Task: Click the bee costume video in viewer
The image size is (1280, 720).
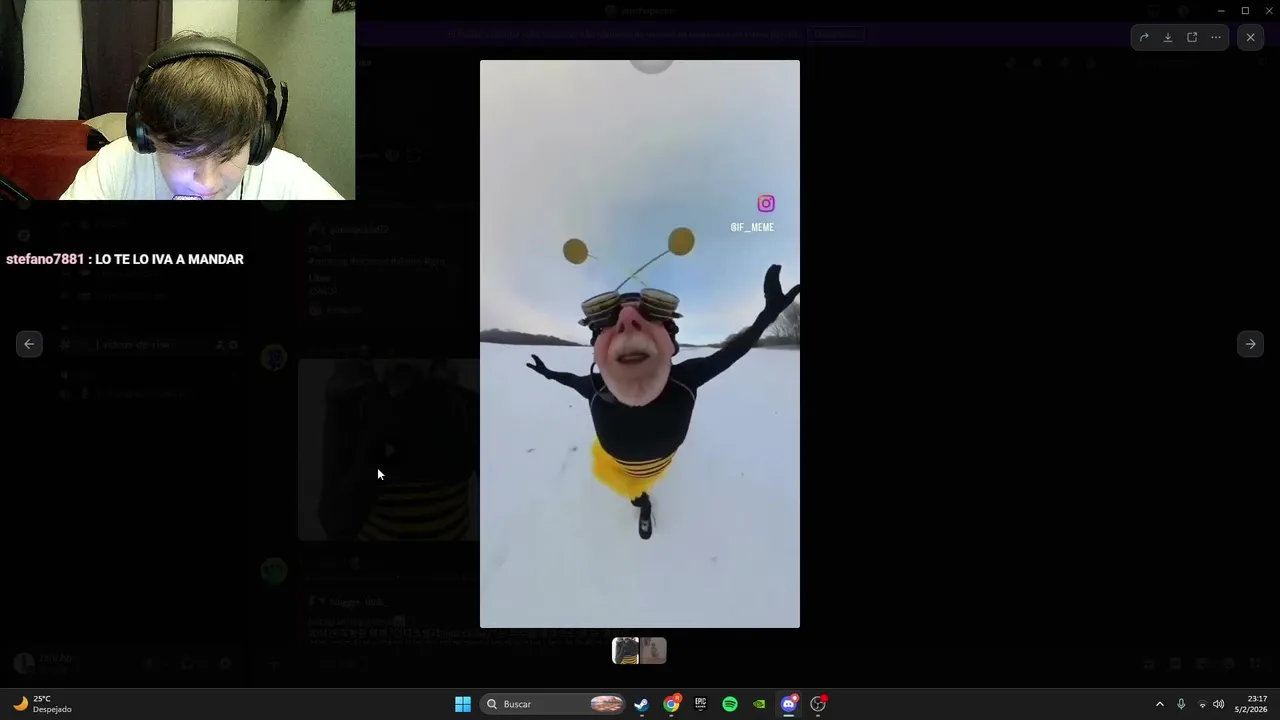Action: coord(640,344)
